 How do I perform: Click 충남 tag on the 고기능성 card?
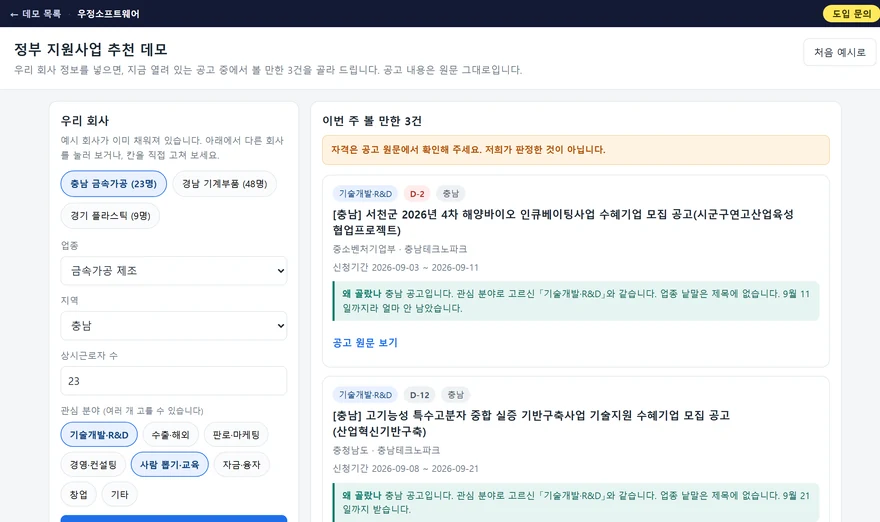point(456,395)
